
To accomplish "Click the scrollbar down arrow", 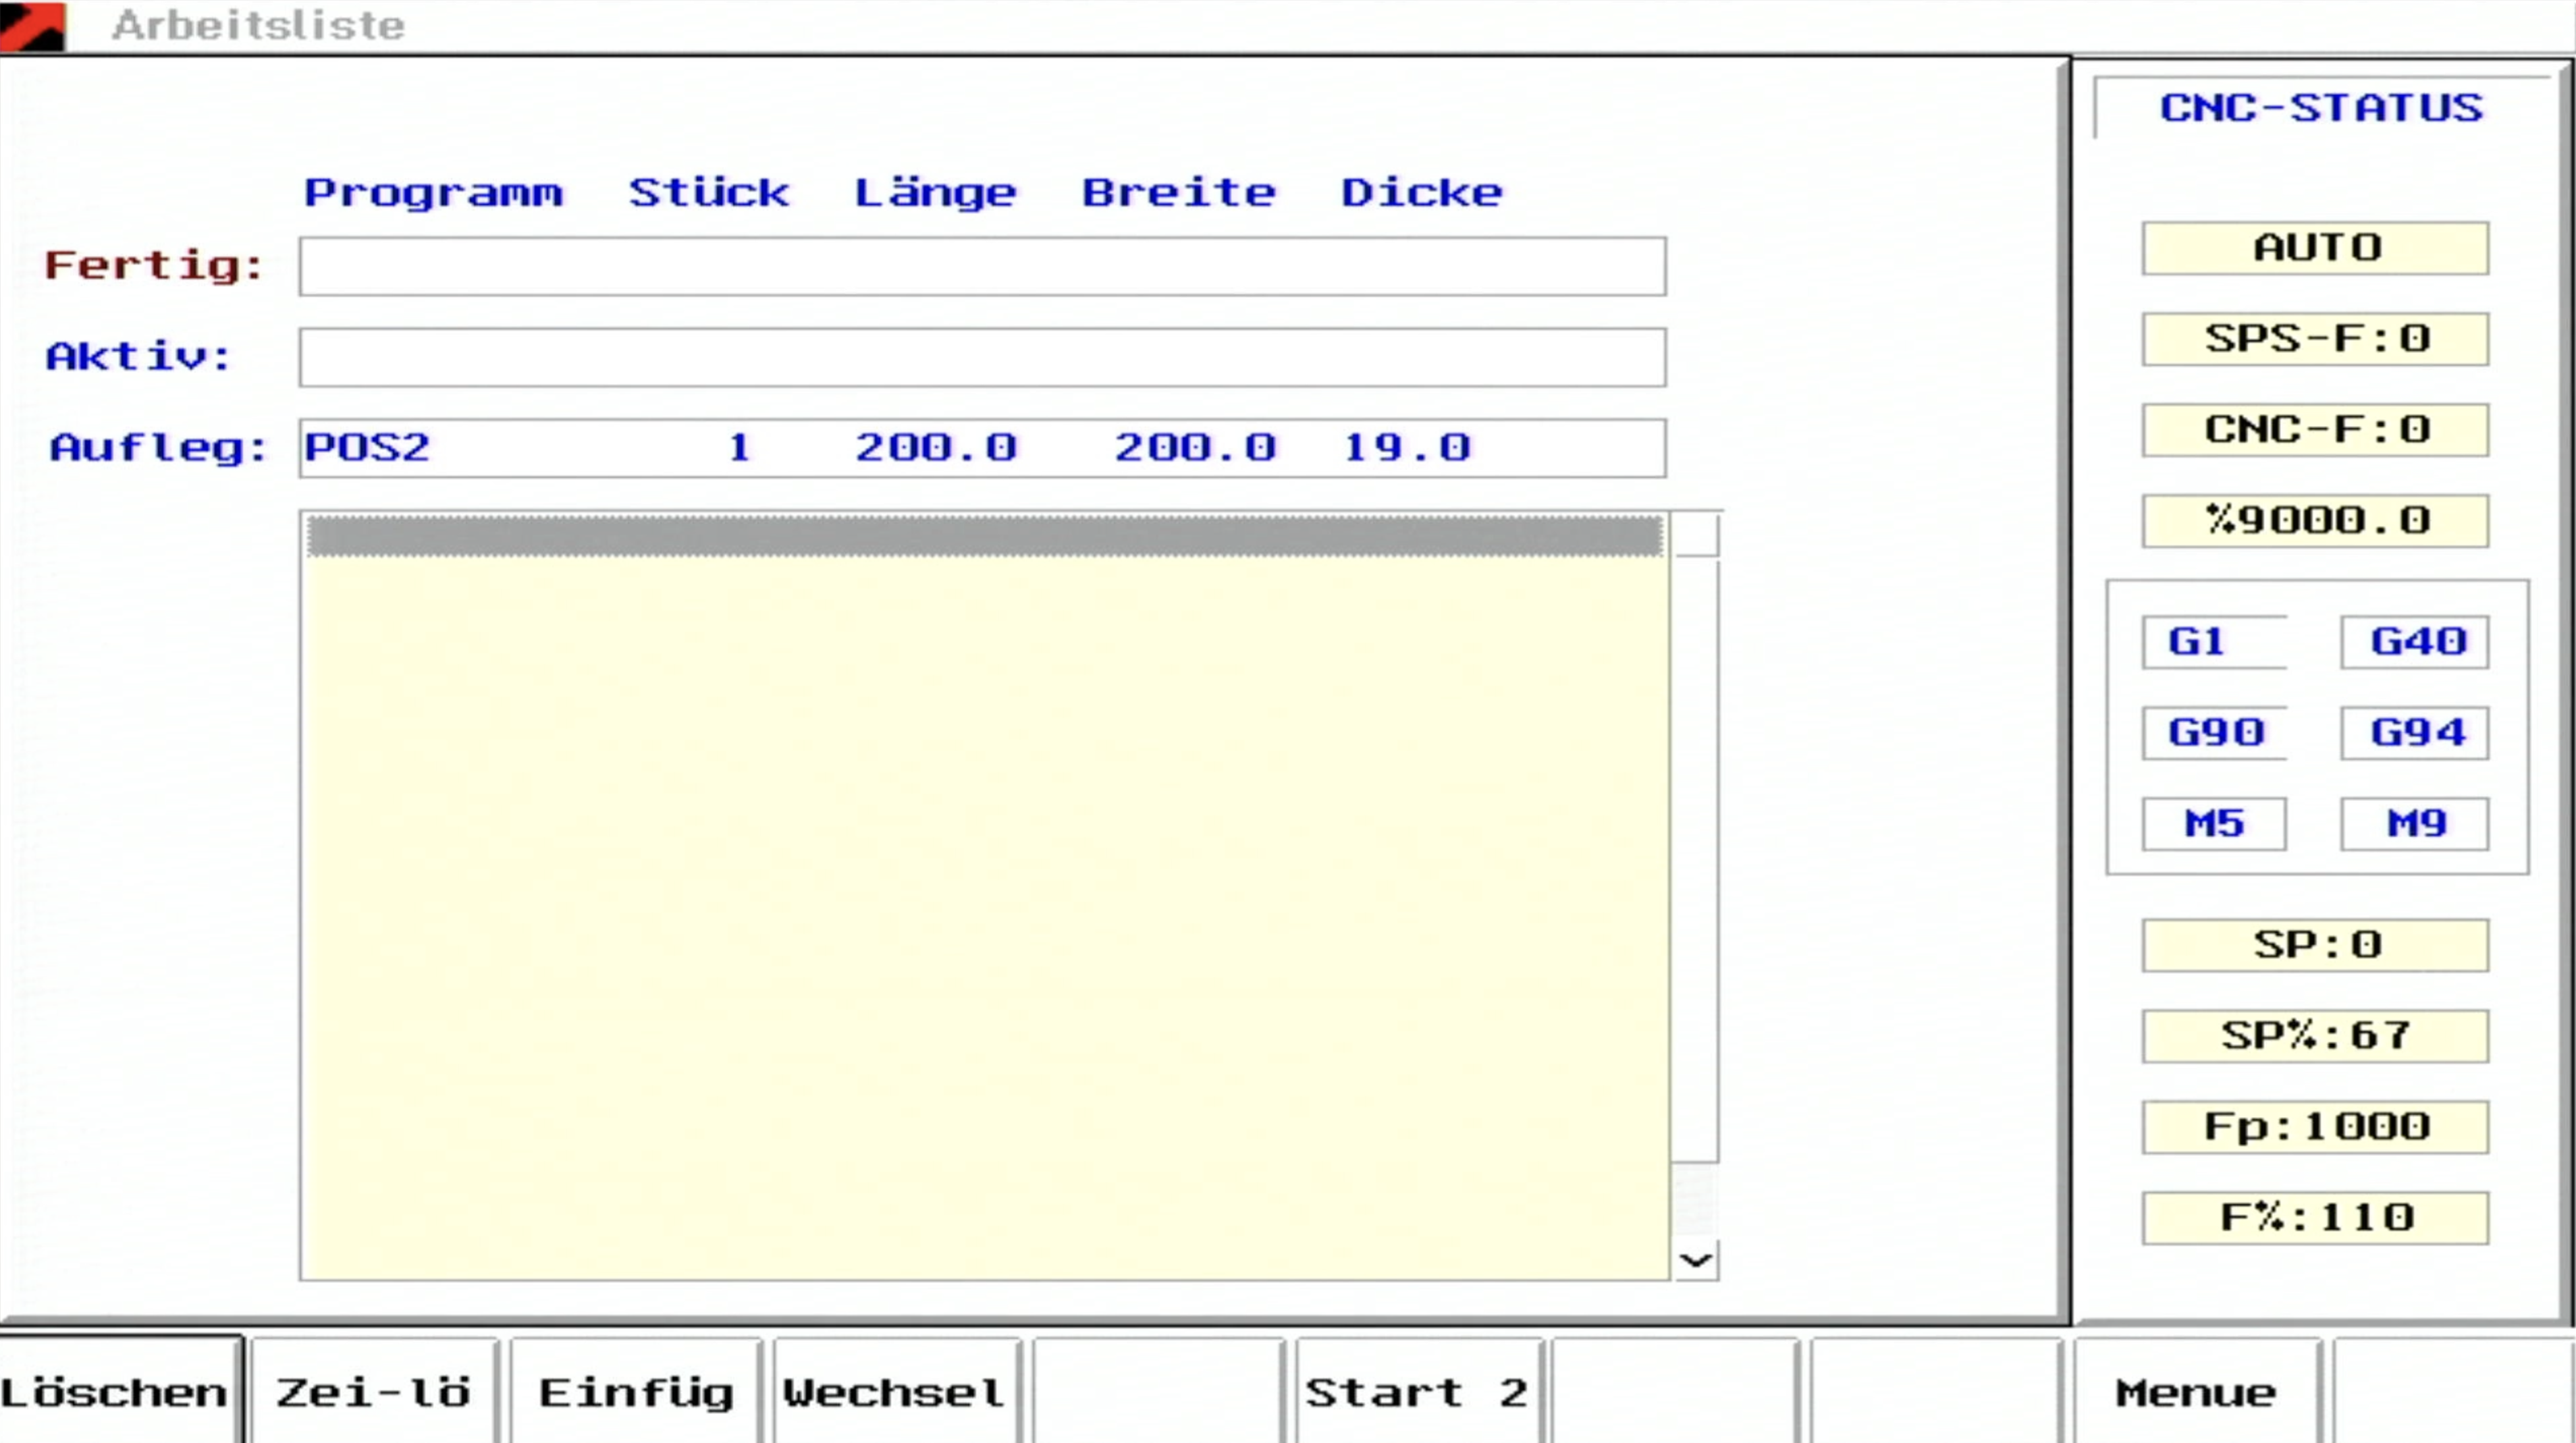I will pyautogui.click(x=1694, y=1261).
